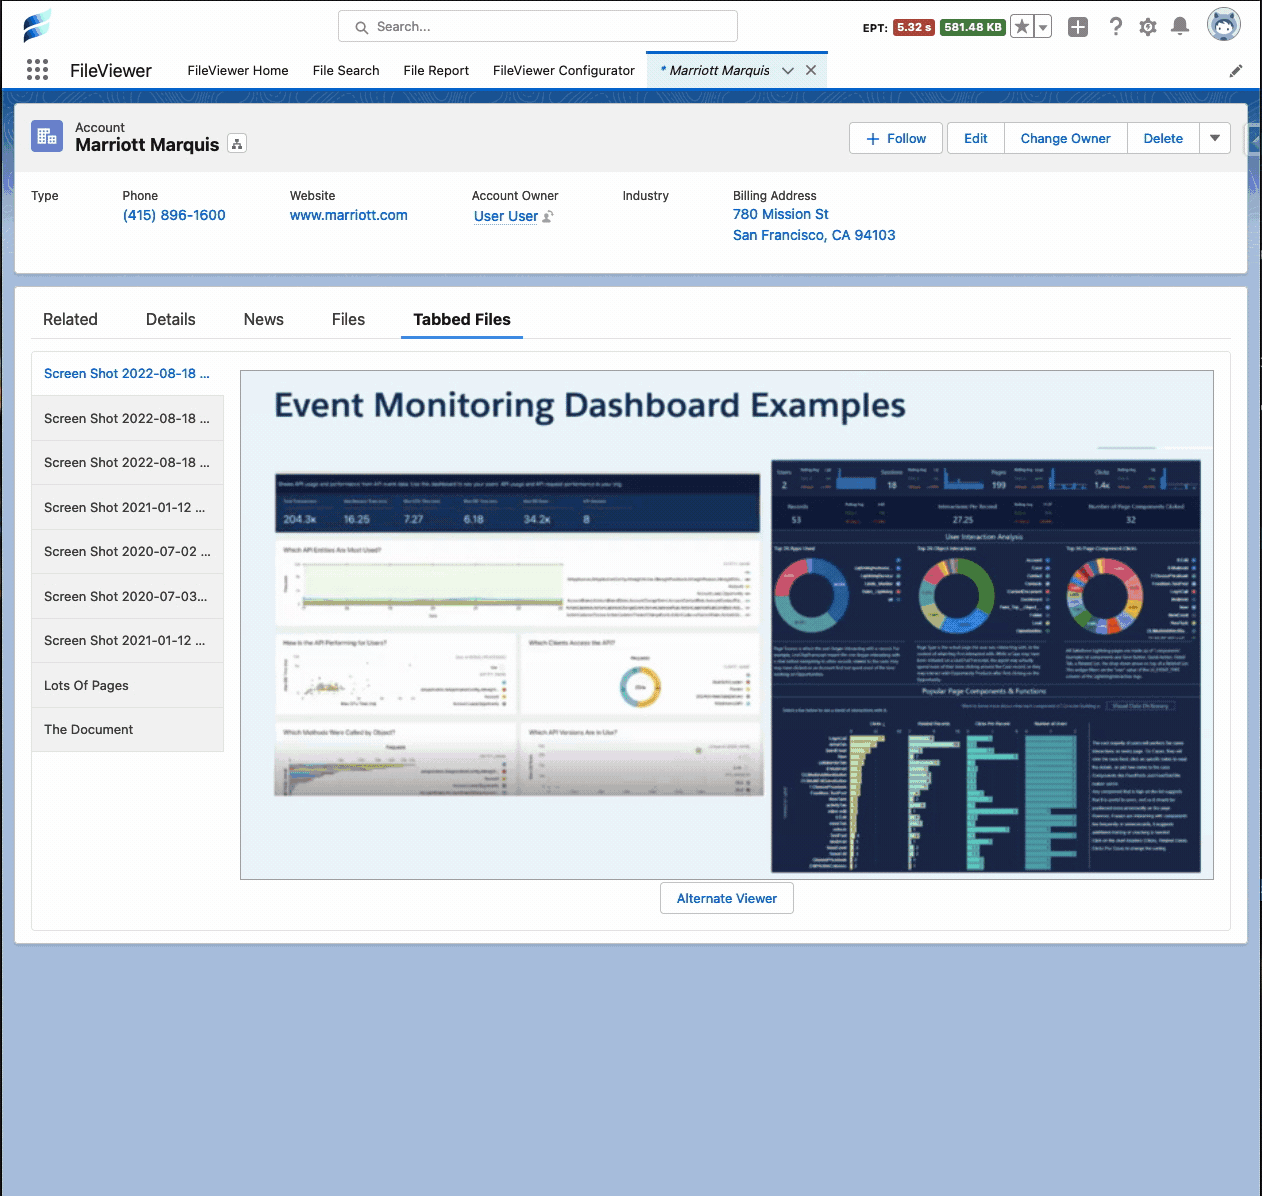Switch to the Related tab

pyautogui.click(x=70, y=319)
